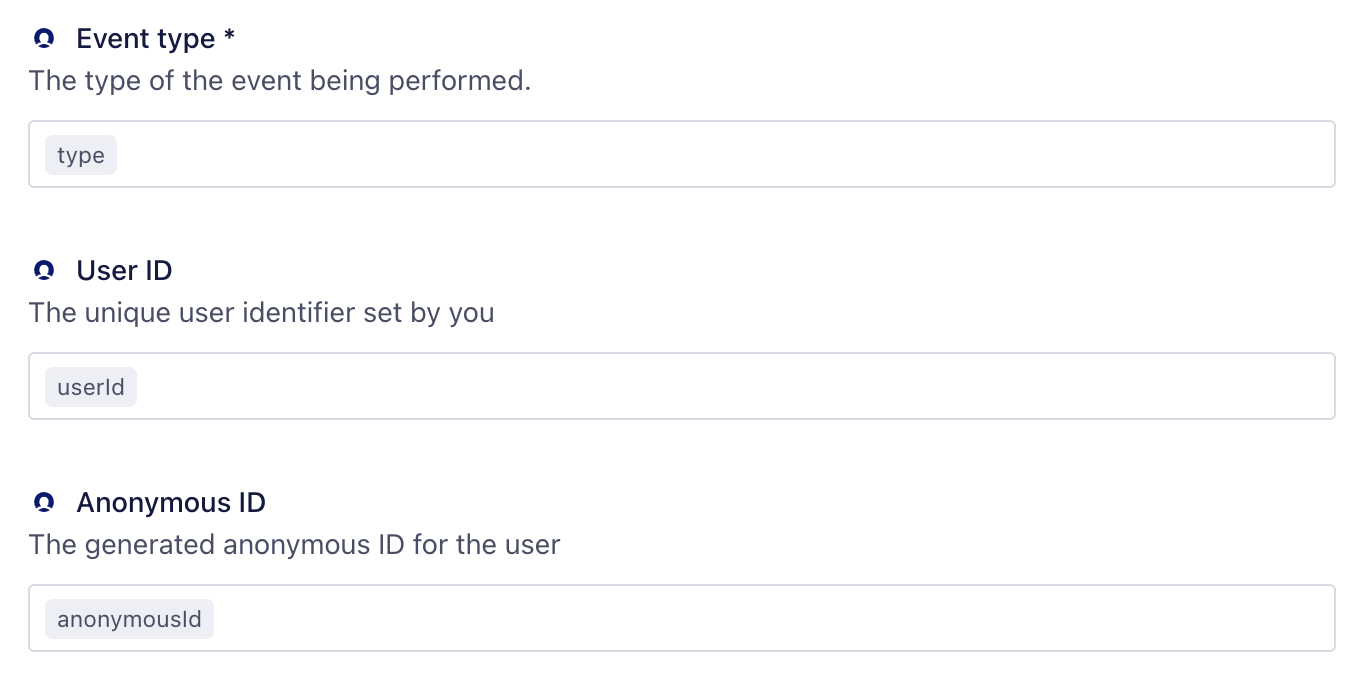Click the 'User ID' field label

point(124,271)
